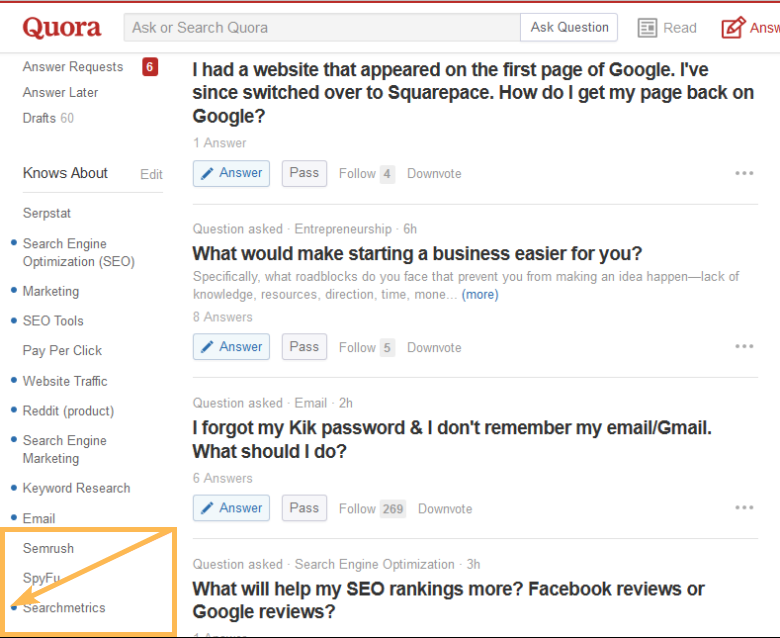Select the Marketing topic

(x=51, y=291)
